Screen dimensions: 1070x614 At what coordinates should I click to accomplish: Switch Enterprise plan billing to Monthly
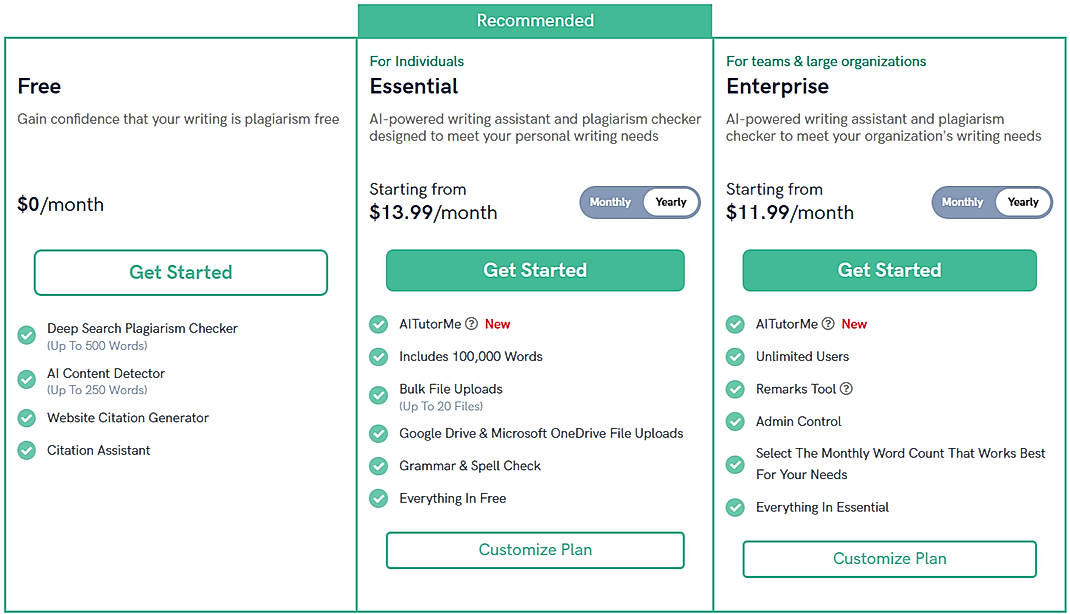962,202
